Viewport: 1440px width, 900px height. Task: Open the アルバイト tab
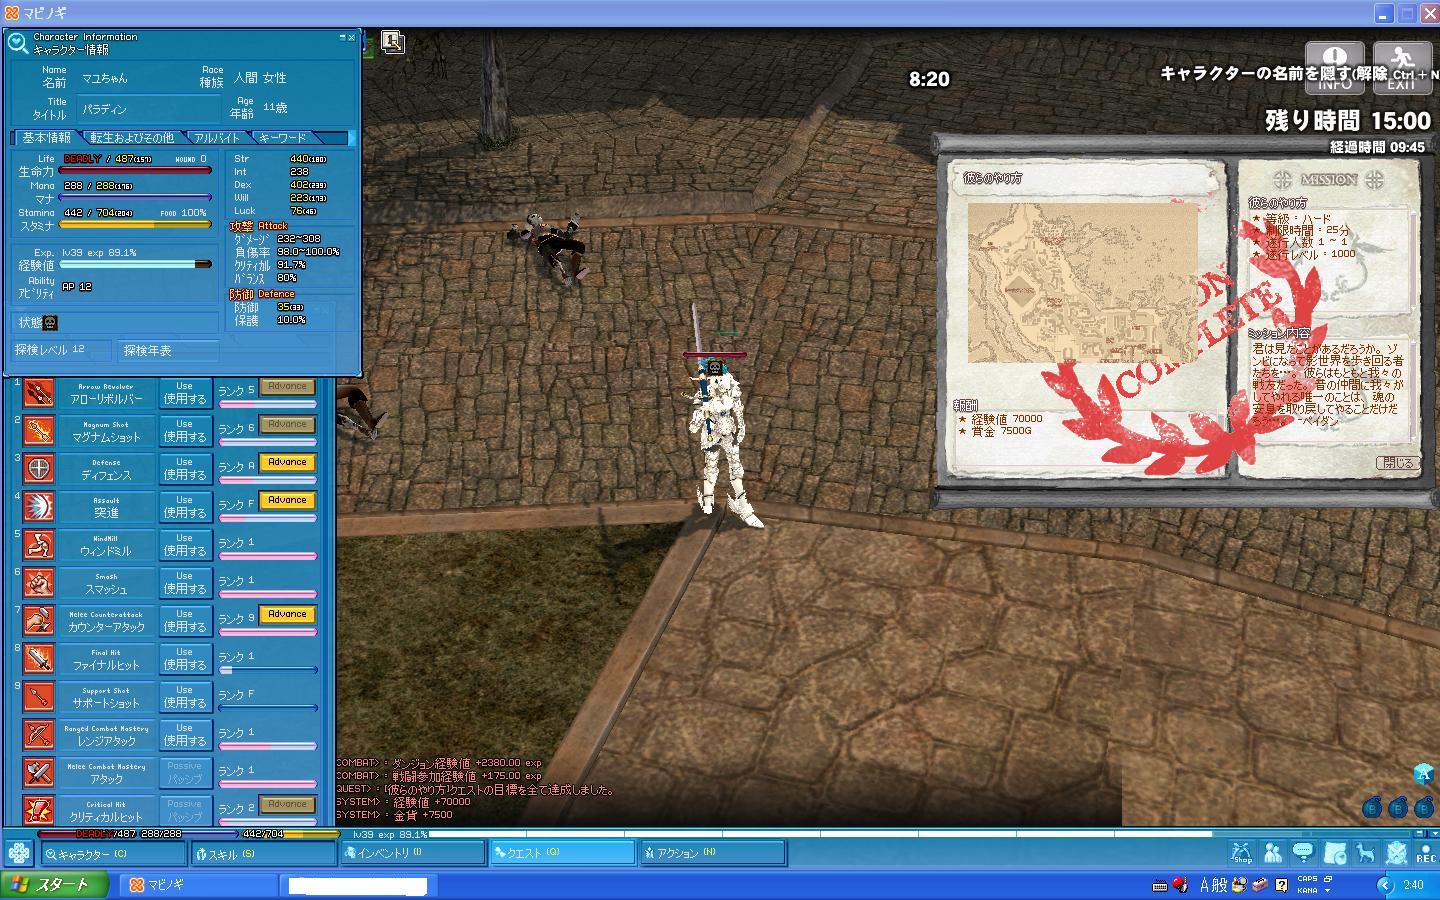216,137
